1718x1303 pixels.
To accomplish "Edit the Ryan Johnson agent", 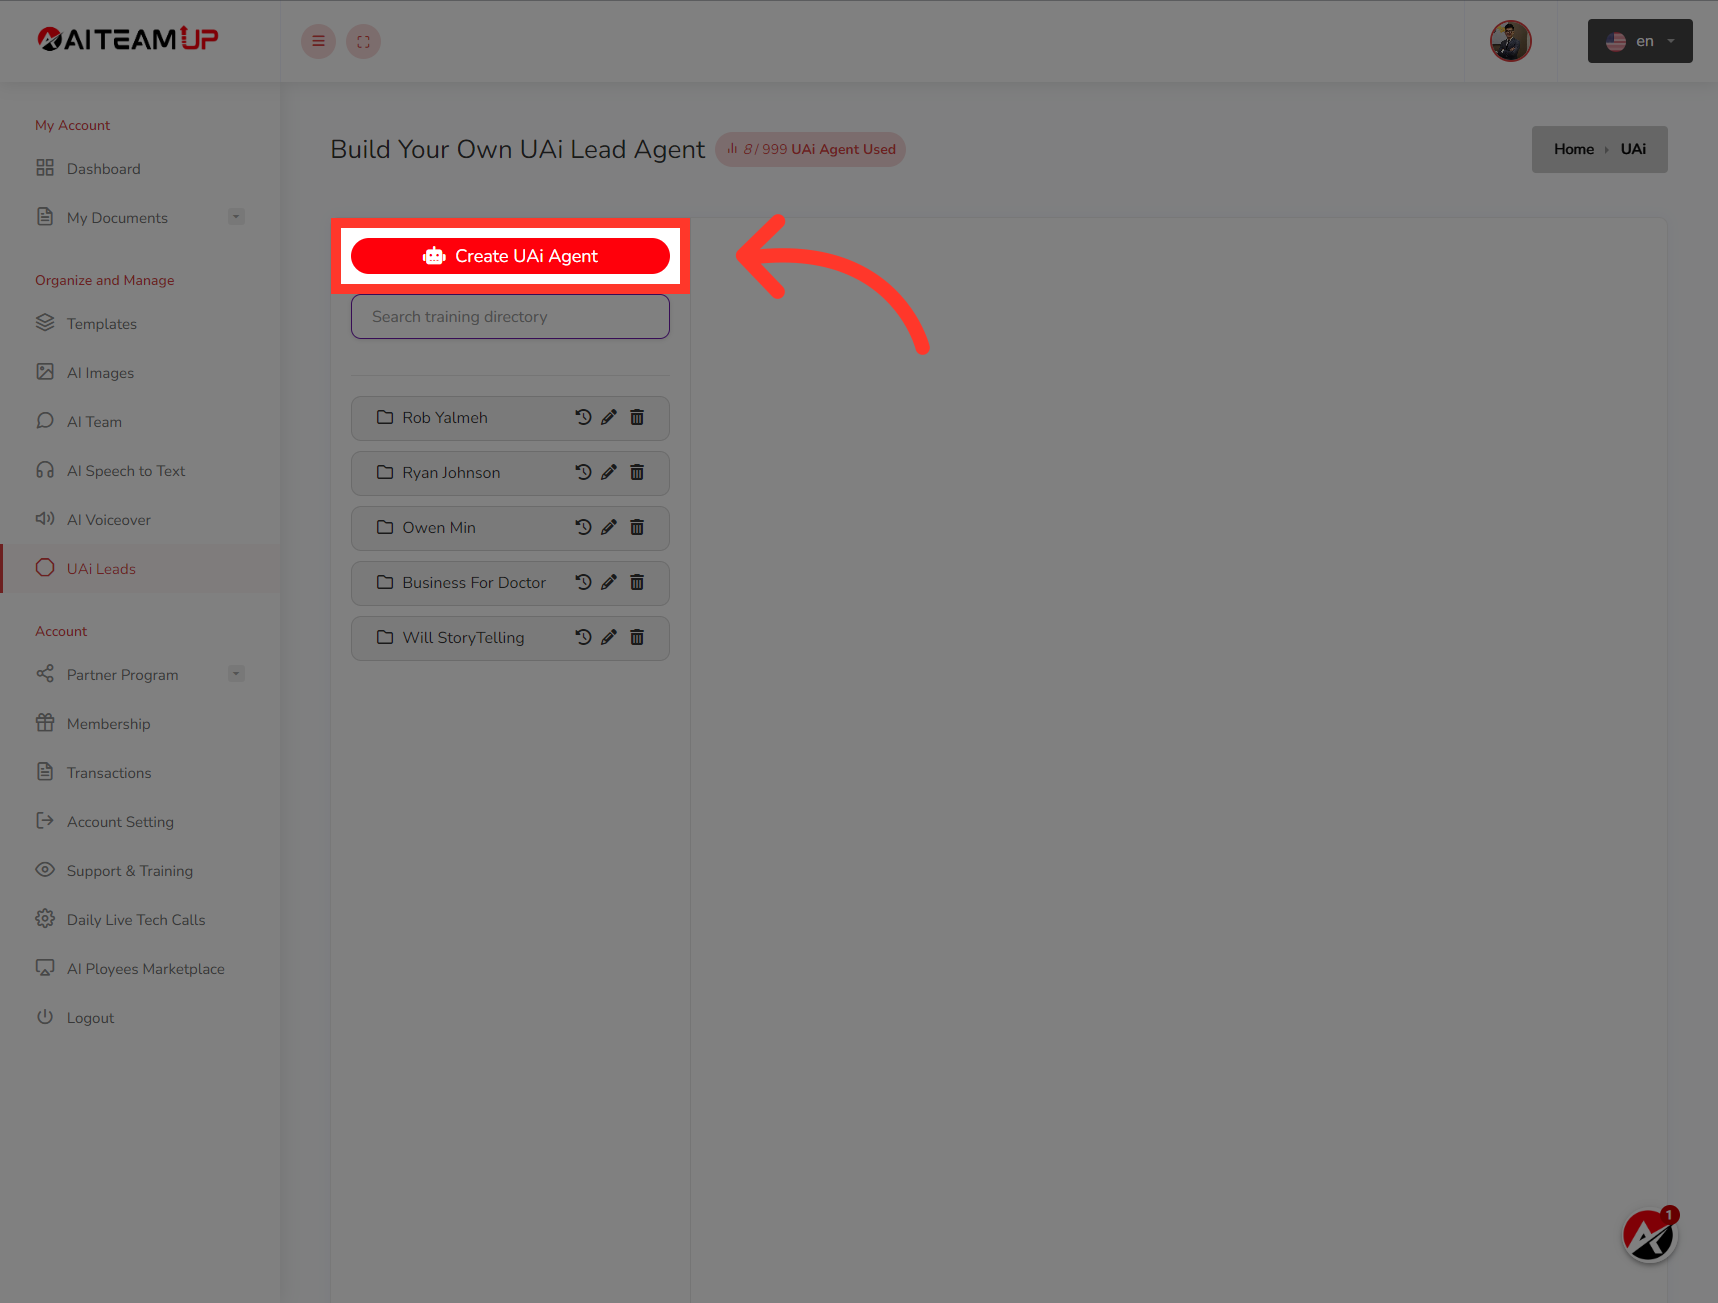I will pyautogui.click(x=609, y=472).
